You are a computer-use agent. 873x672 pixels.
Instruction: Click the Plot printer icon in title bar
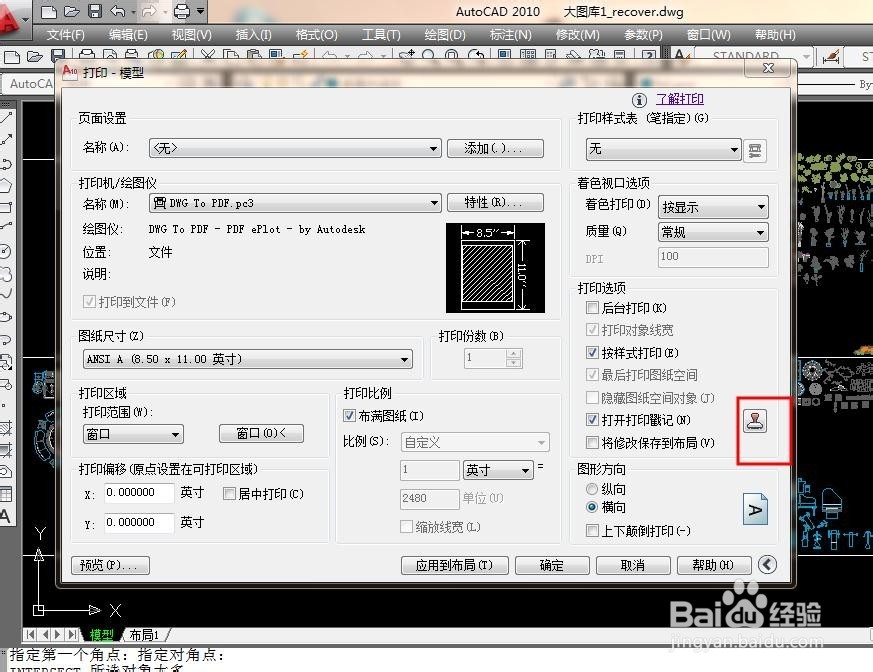point(182,11)
